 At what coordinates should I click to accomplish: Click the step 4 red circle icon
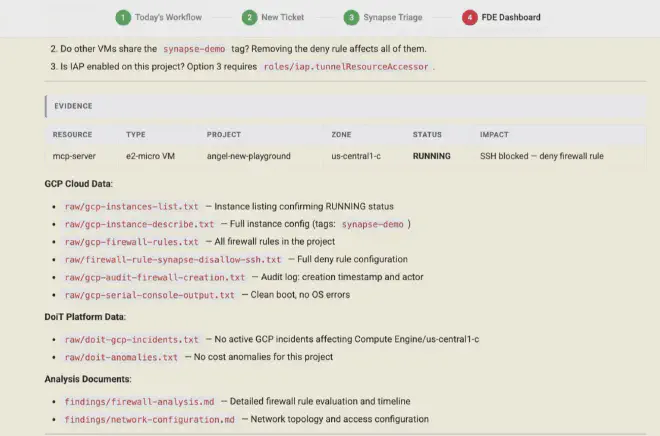(x=470, y=18)
